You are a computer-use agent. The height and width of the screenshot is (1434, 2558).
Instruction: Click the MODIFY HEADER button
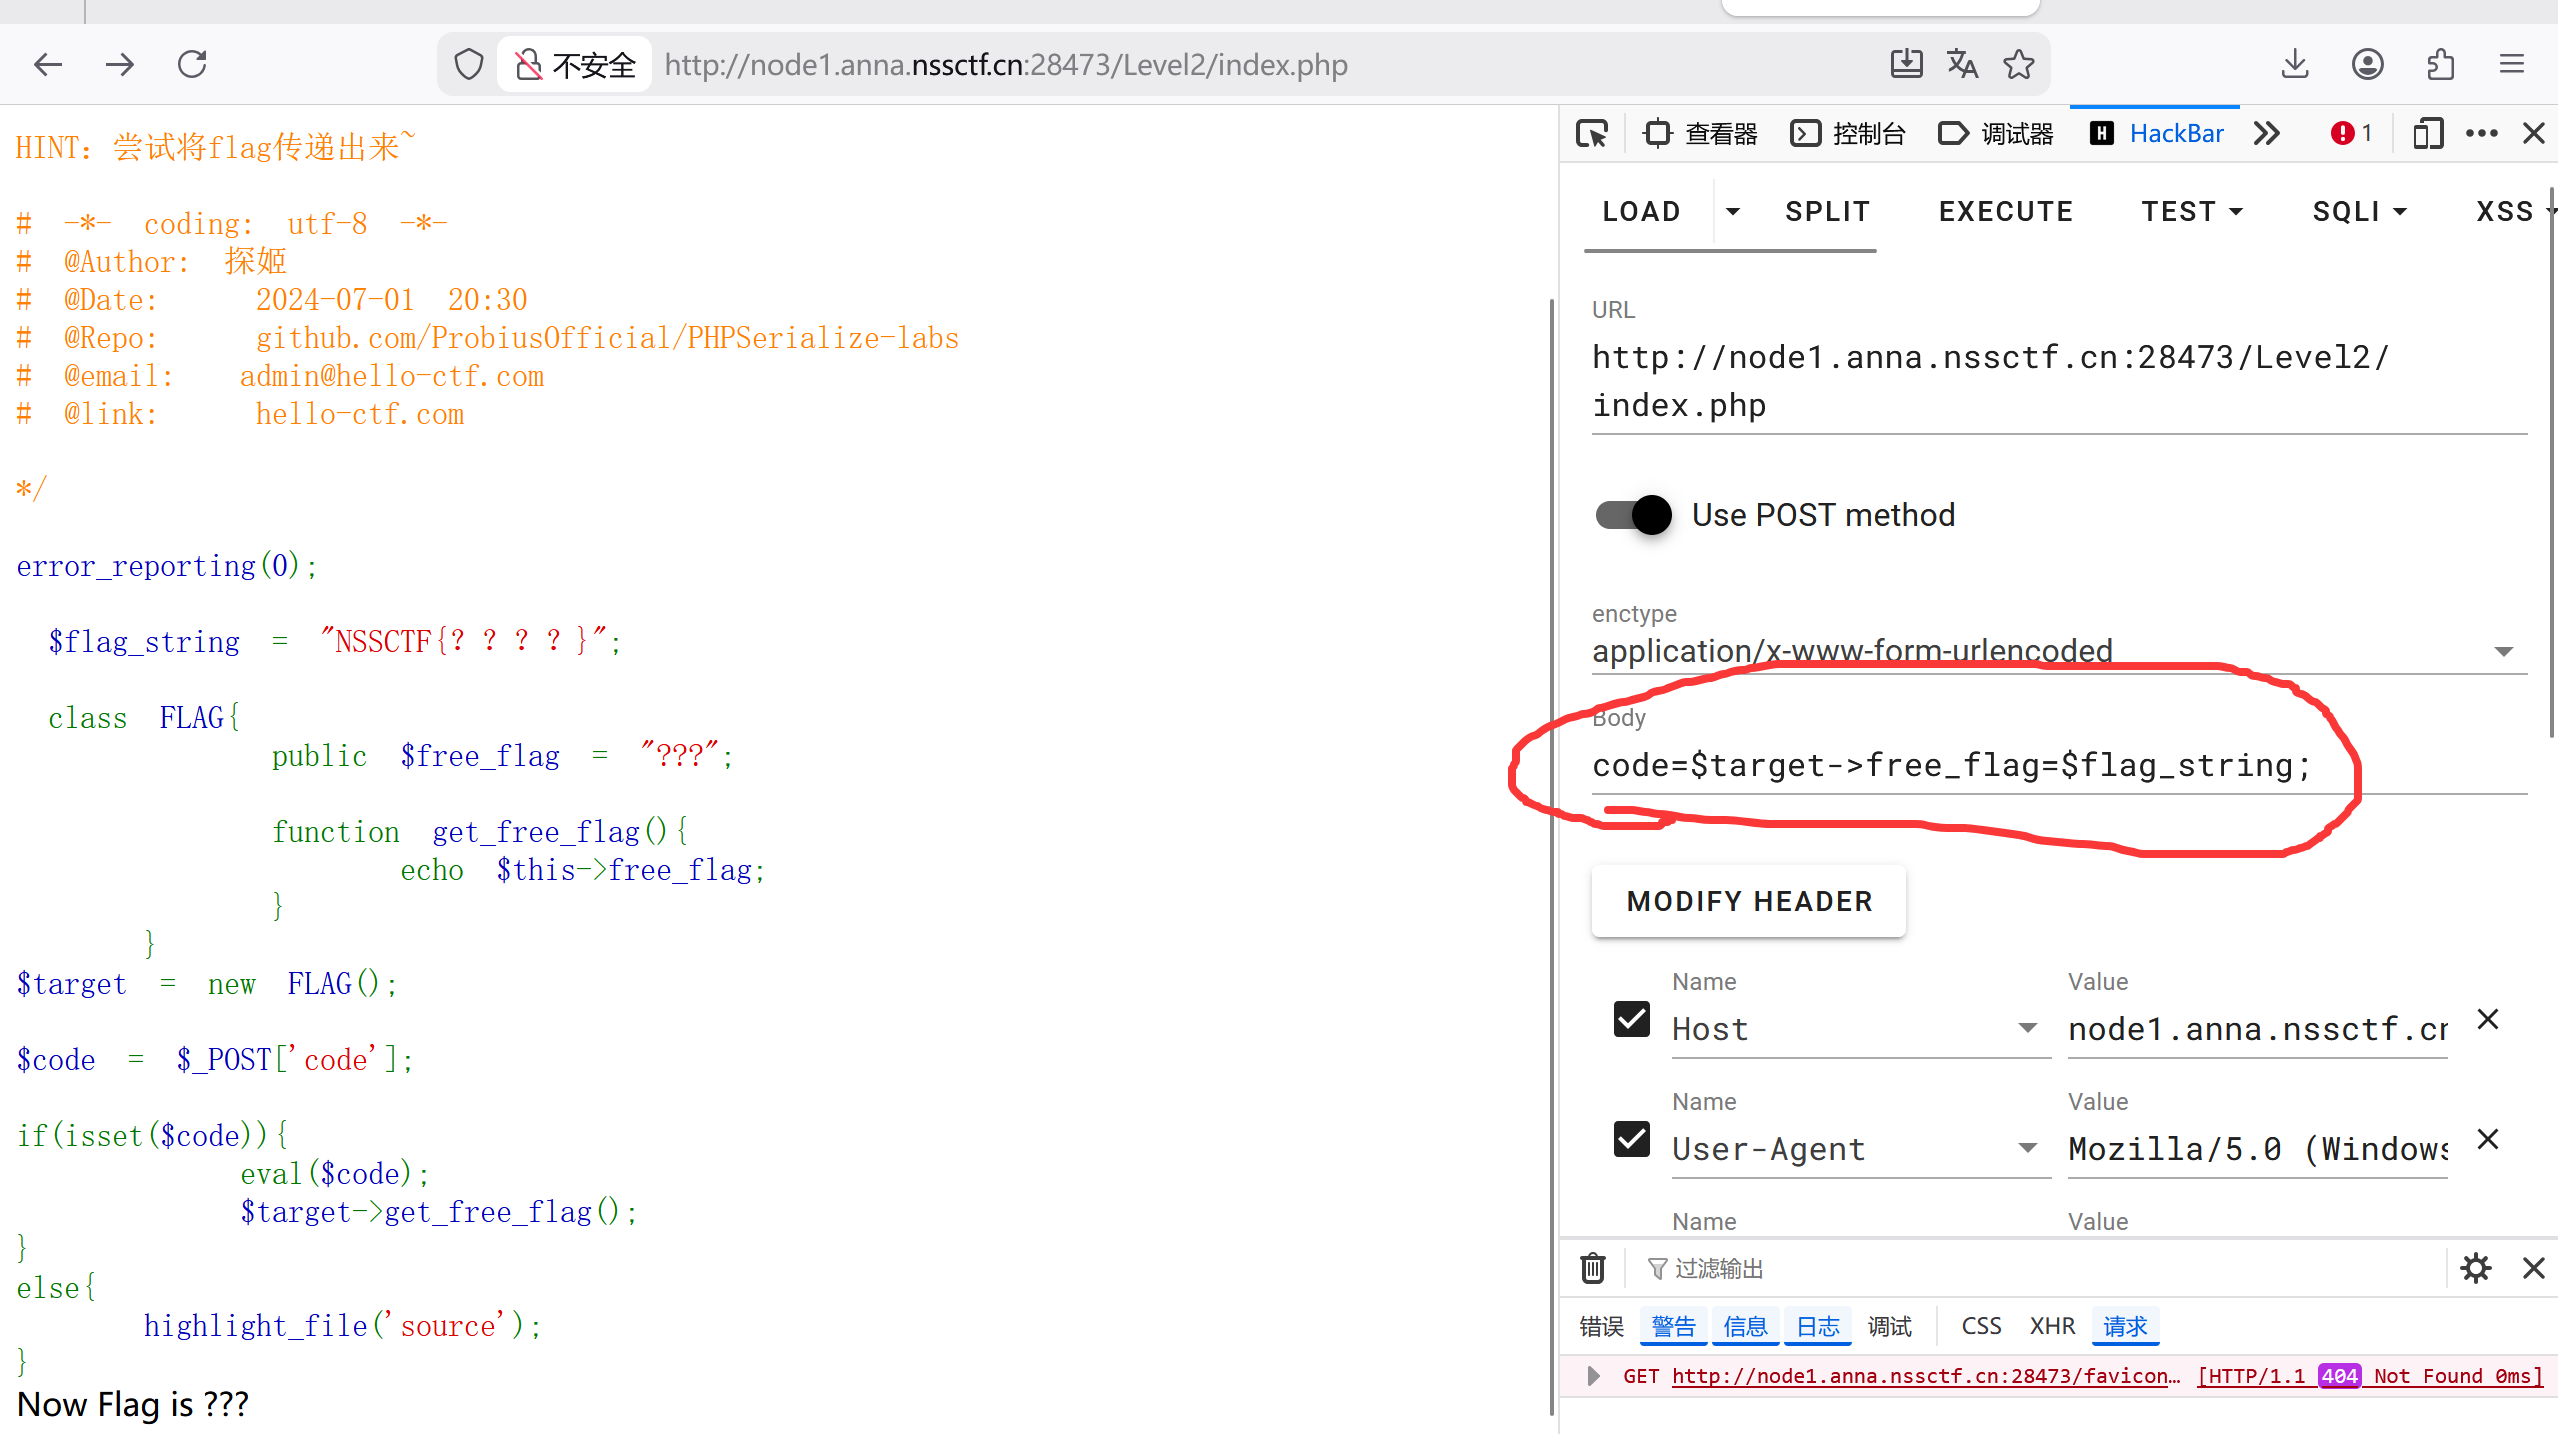tap(1748, 901)
